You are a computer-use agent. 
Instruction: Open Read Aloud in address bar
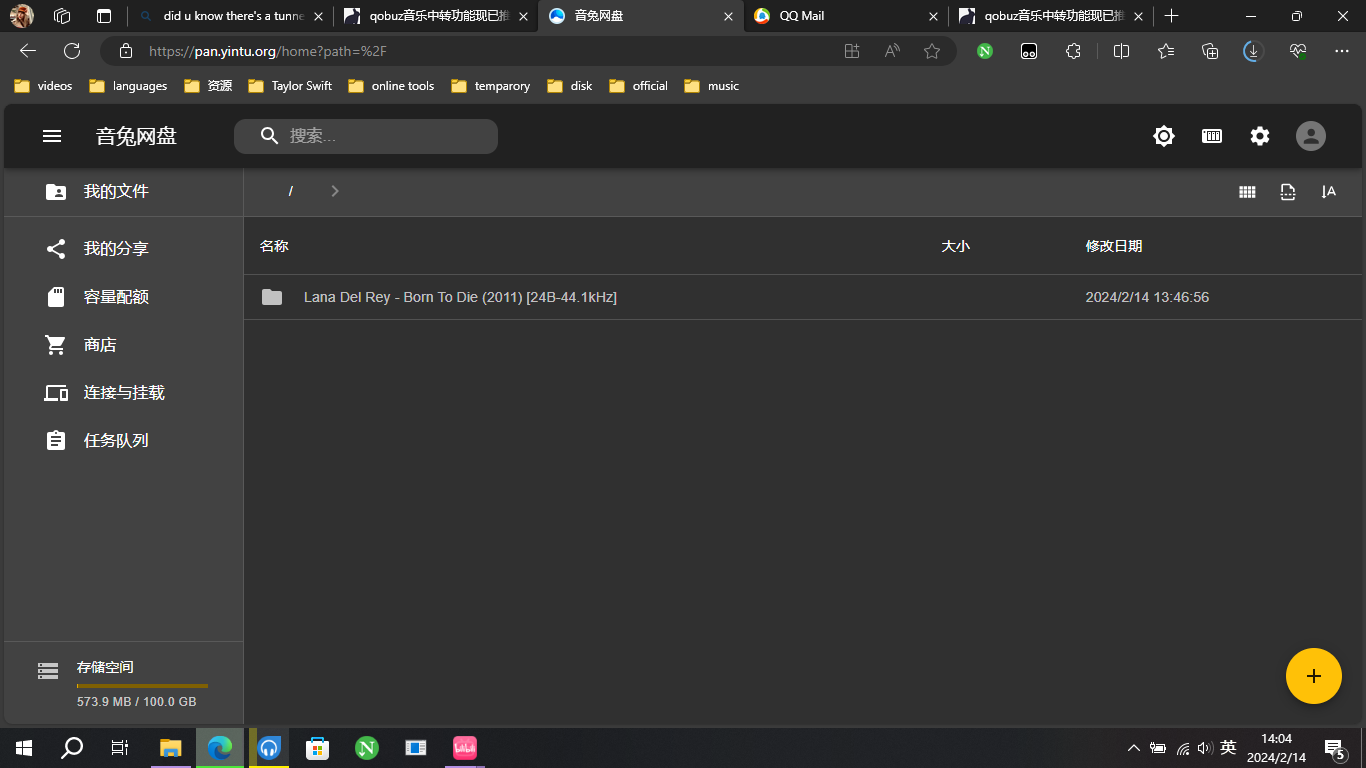tap(892, 51)
